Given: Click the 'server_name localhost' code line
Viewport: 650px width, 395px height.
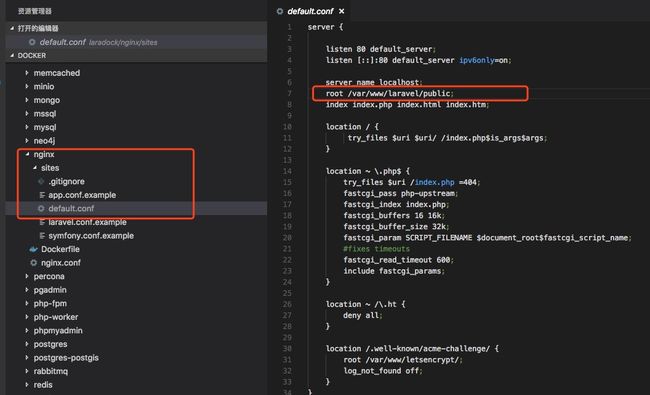Looking at the screenshot, I should pyautogui.click(x=374, y=82).
